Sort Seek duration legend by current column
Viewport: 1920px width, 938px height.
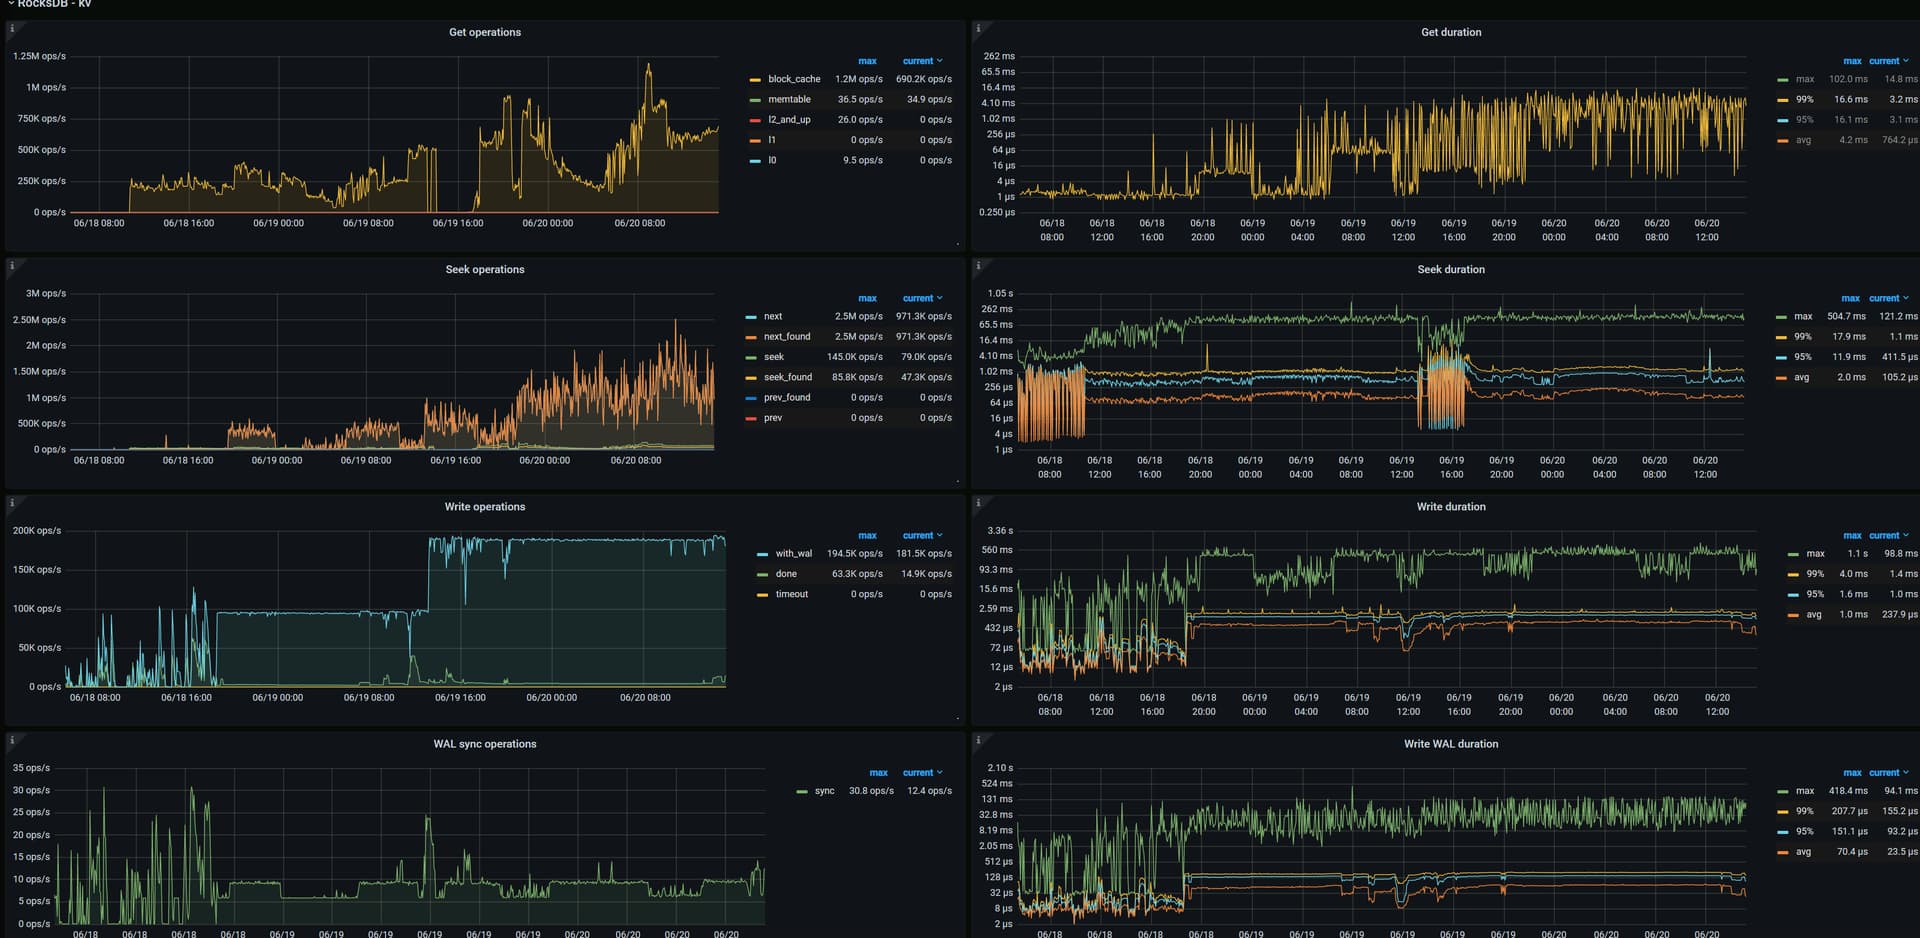coord(1887,298)
